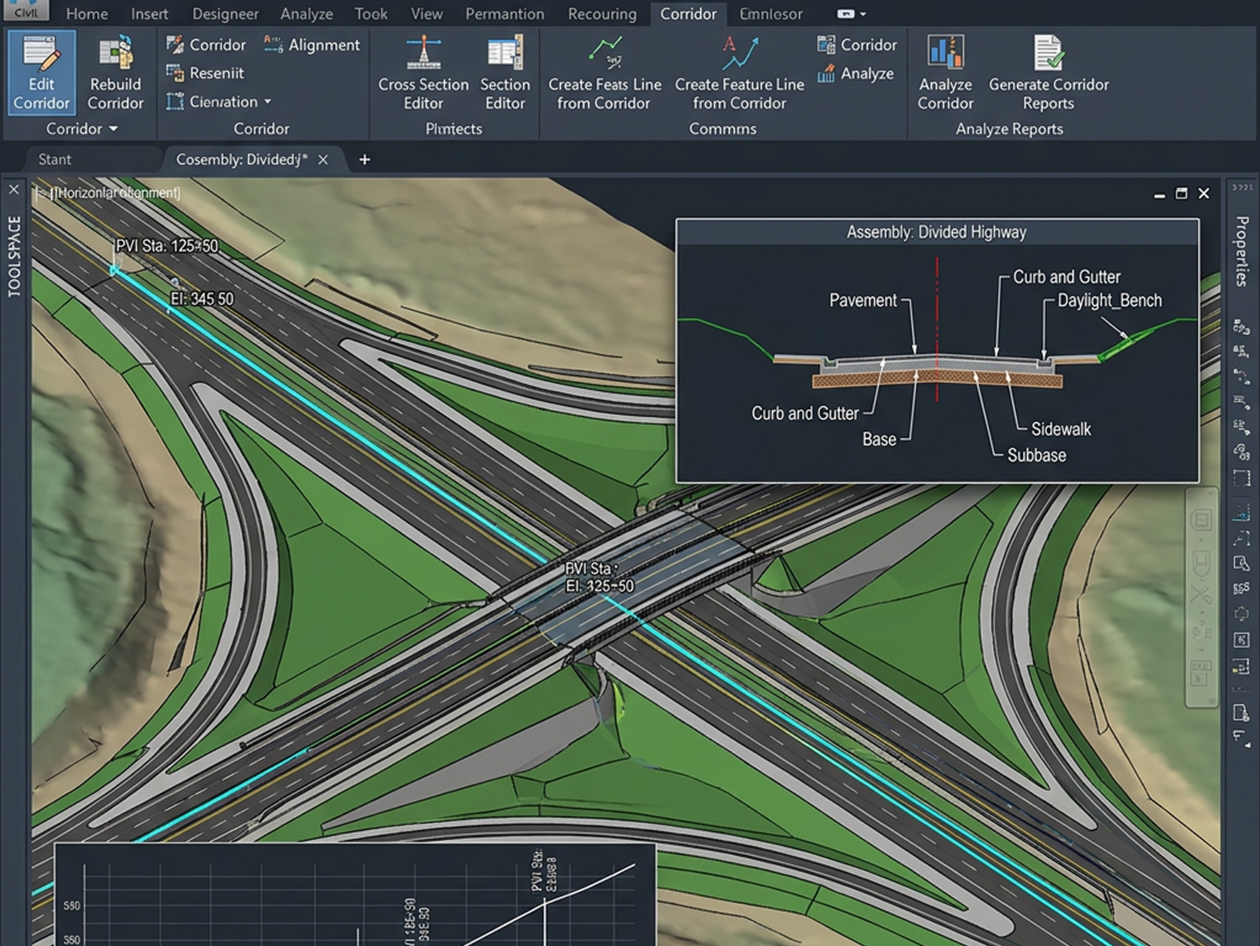Click the Corridor button above Analyze
The height and width of the screenshot is (946, 1260).
[857, 45]
